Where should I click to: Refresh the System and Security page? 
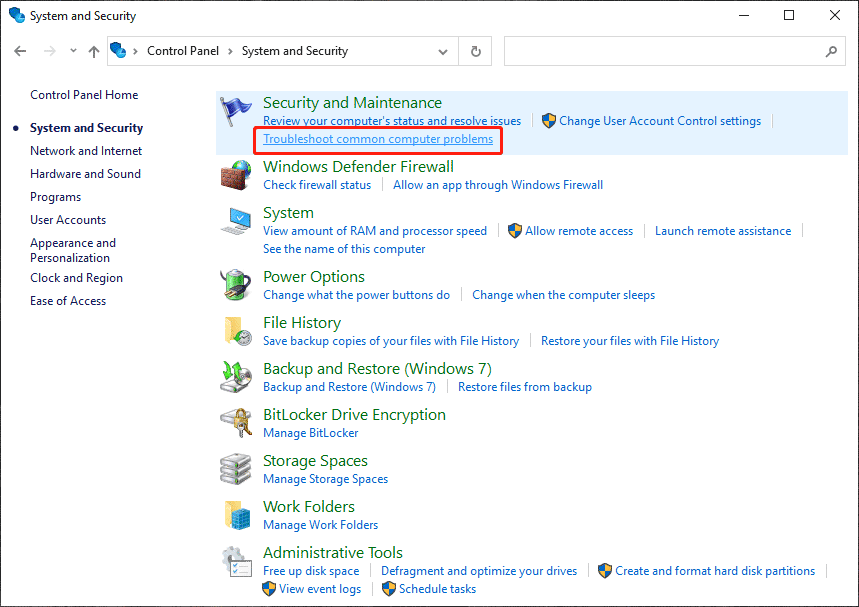(476, 51)
